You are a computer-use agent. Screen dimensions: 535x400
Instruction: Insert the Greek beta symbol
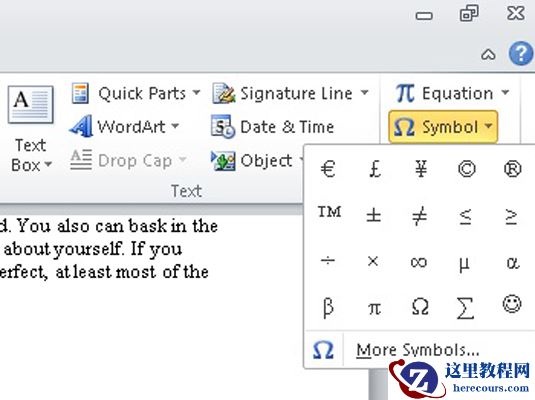328,308
